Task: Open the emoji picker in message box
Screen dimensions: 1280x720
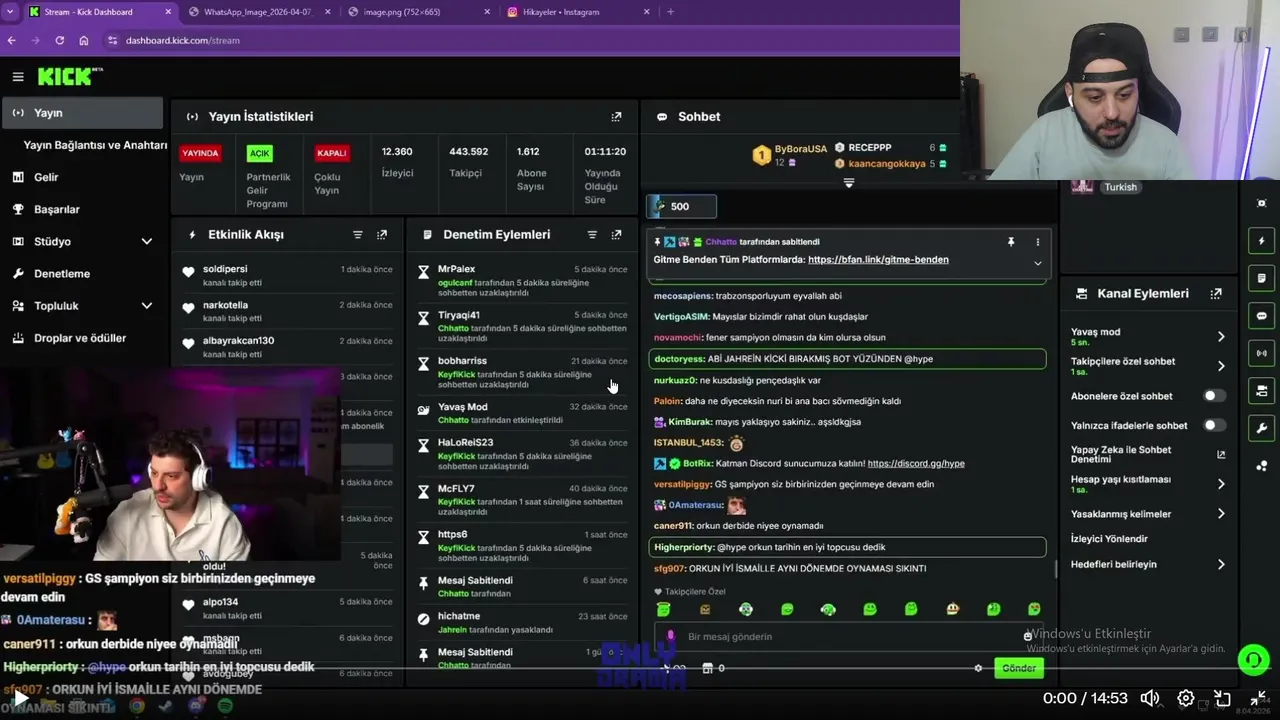Action: pyautogui.click(x=1027, y=637)
